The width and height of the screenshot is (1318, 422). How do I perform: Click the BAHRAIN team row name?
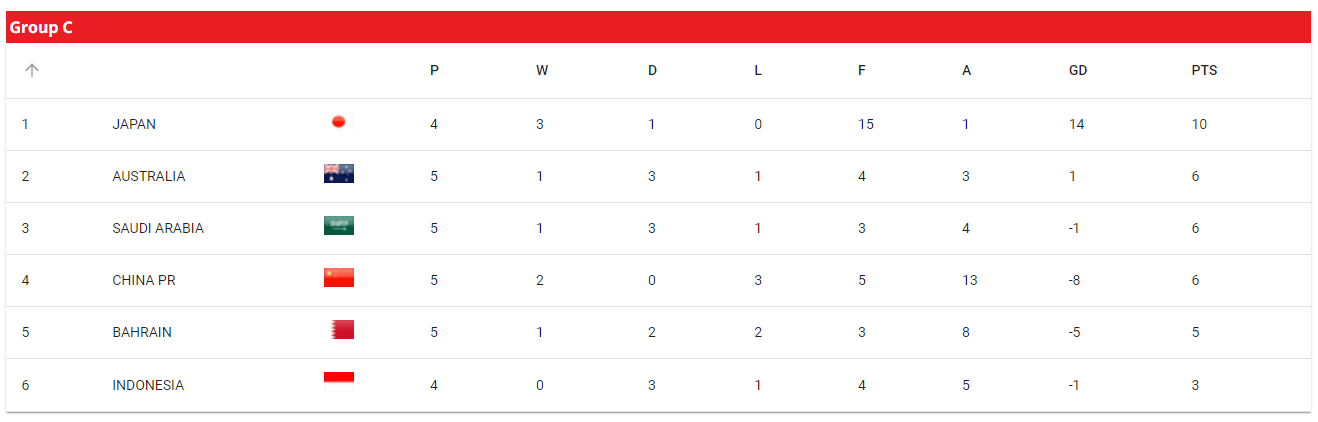tap(142, 333)
